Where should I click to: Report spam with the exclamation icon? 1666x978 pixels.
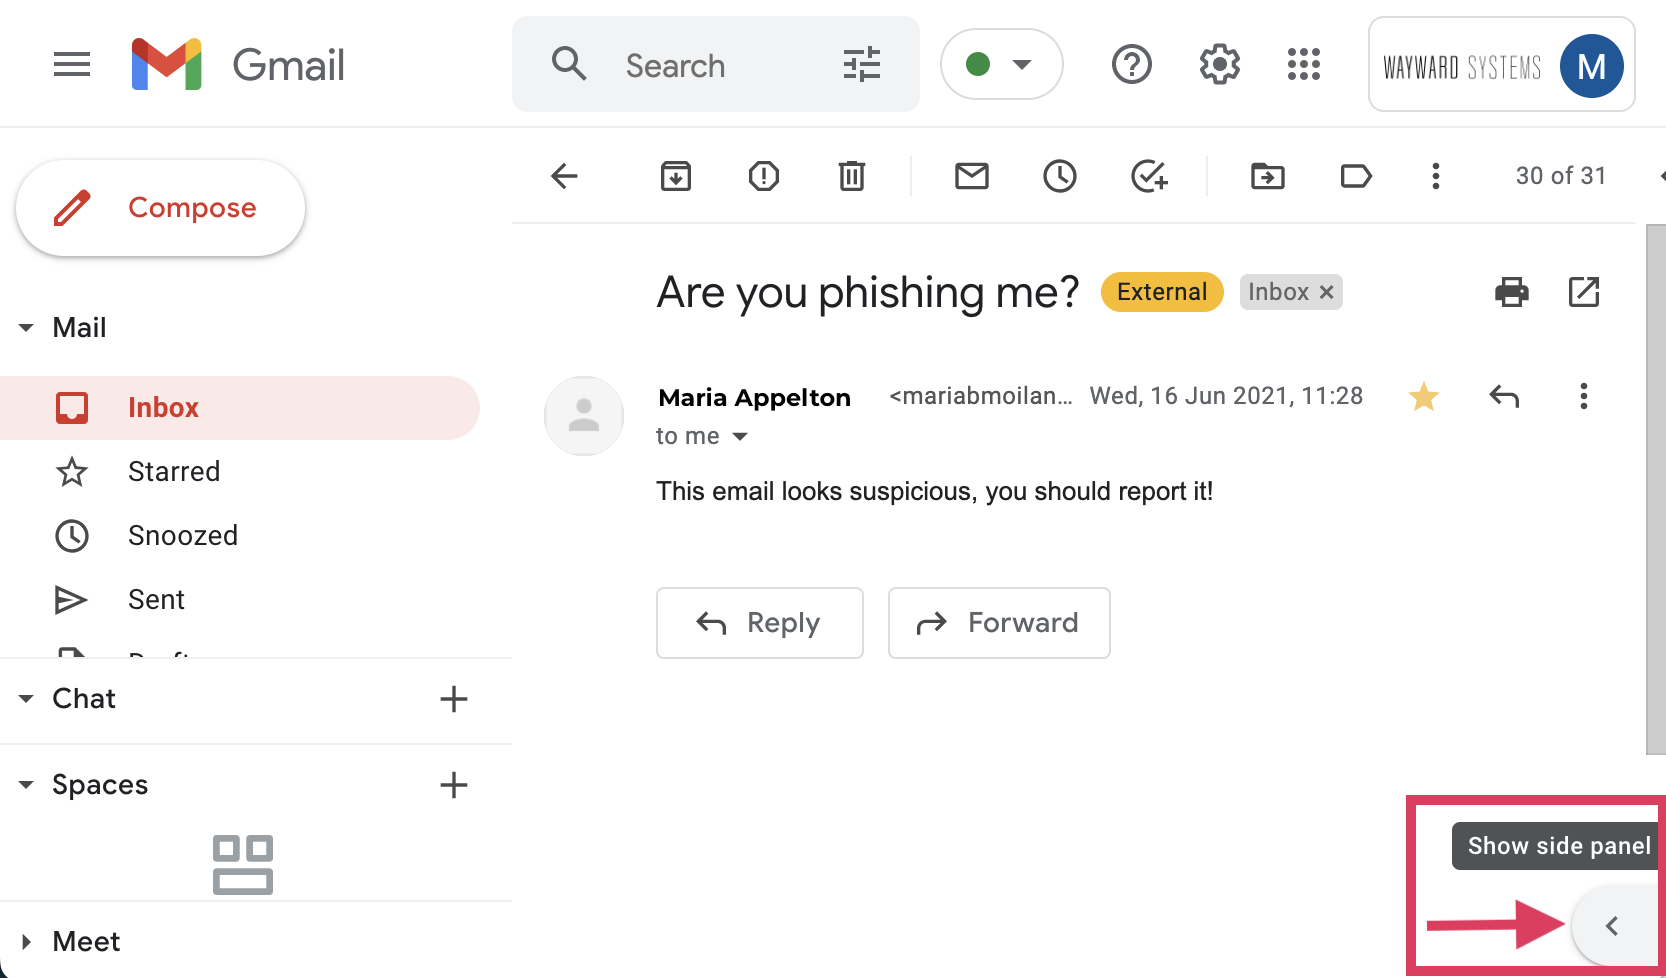[x=764, y=176]
